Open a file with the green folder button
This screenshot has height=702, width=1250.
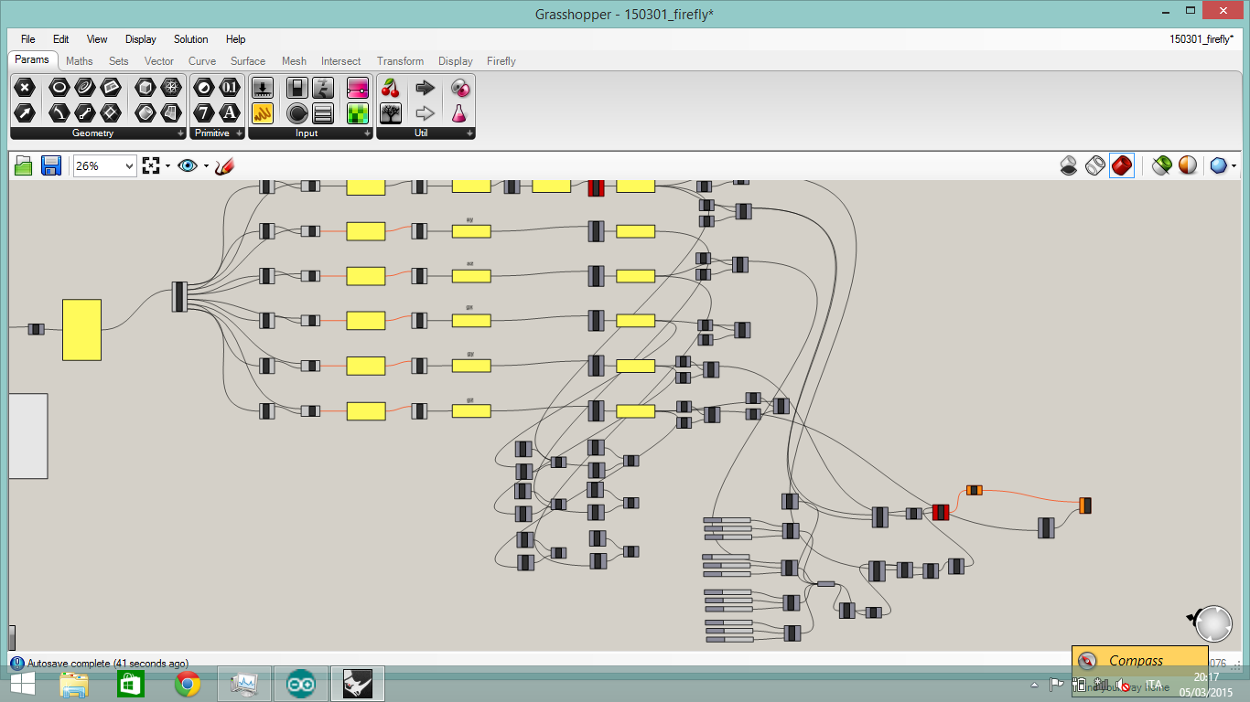22,165
